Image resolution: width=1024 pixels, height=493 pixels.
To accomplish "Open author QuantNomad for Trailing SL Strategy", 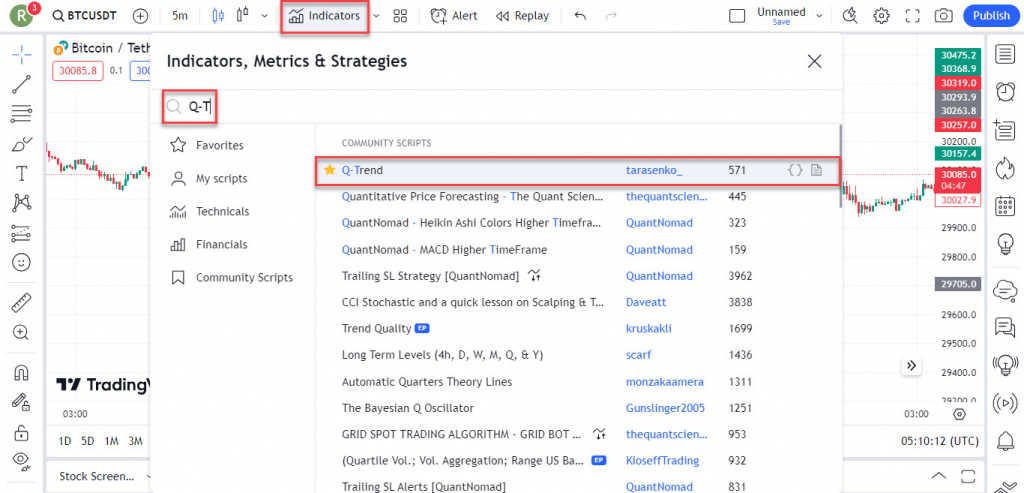I will [x=659, y=276].
